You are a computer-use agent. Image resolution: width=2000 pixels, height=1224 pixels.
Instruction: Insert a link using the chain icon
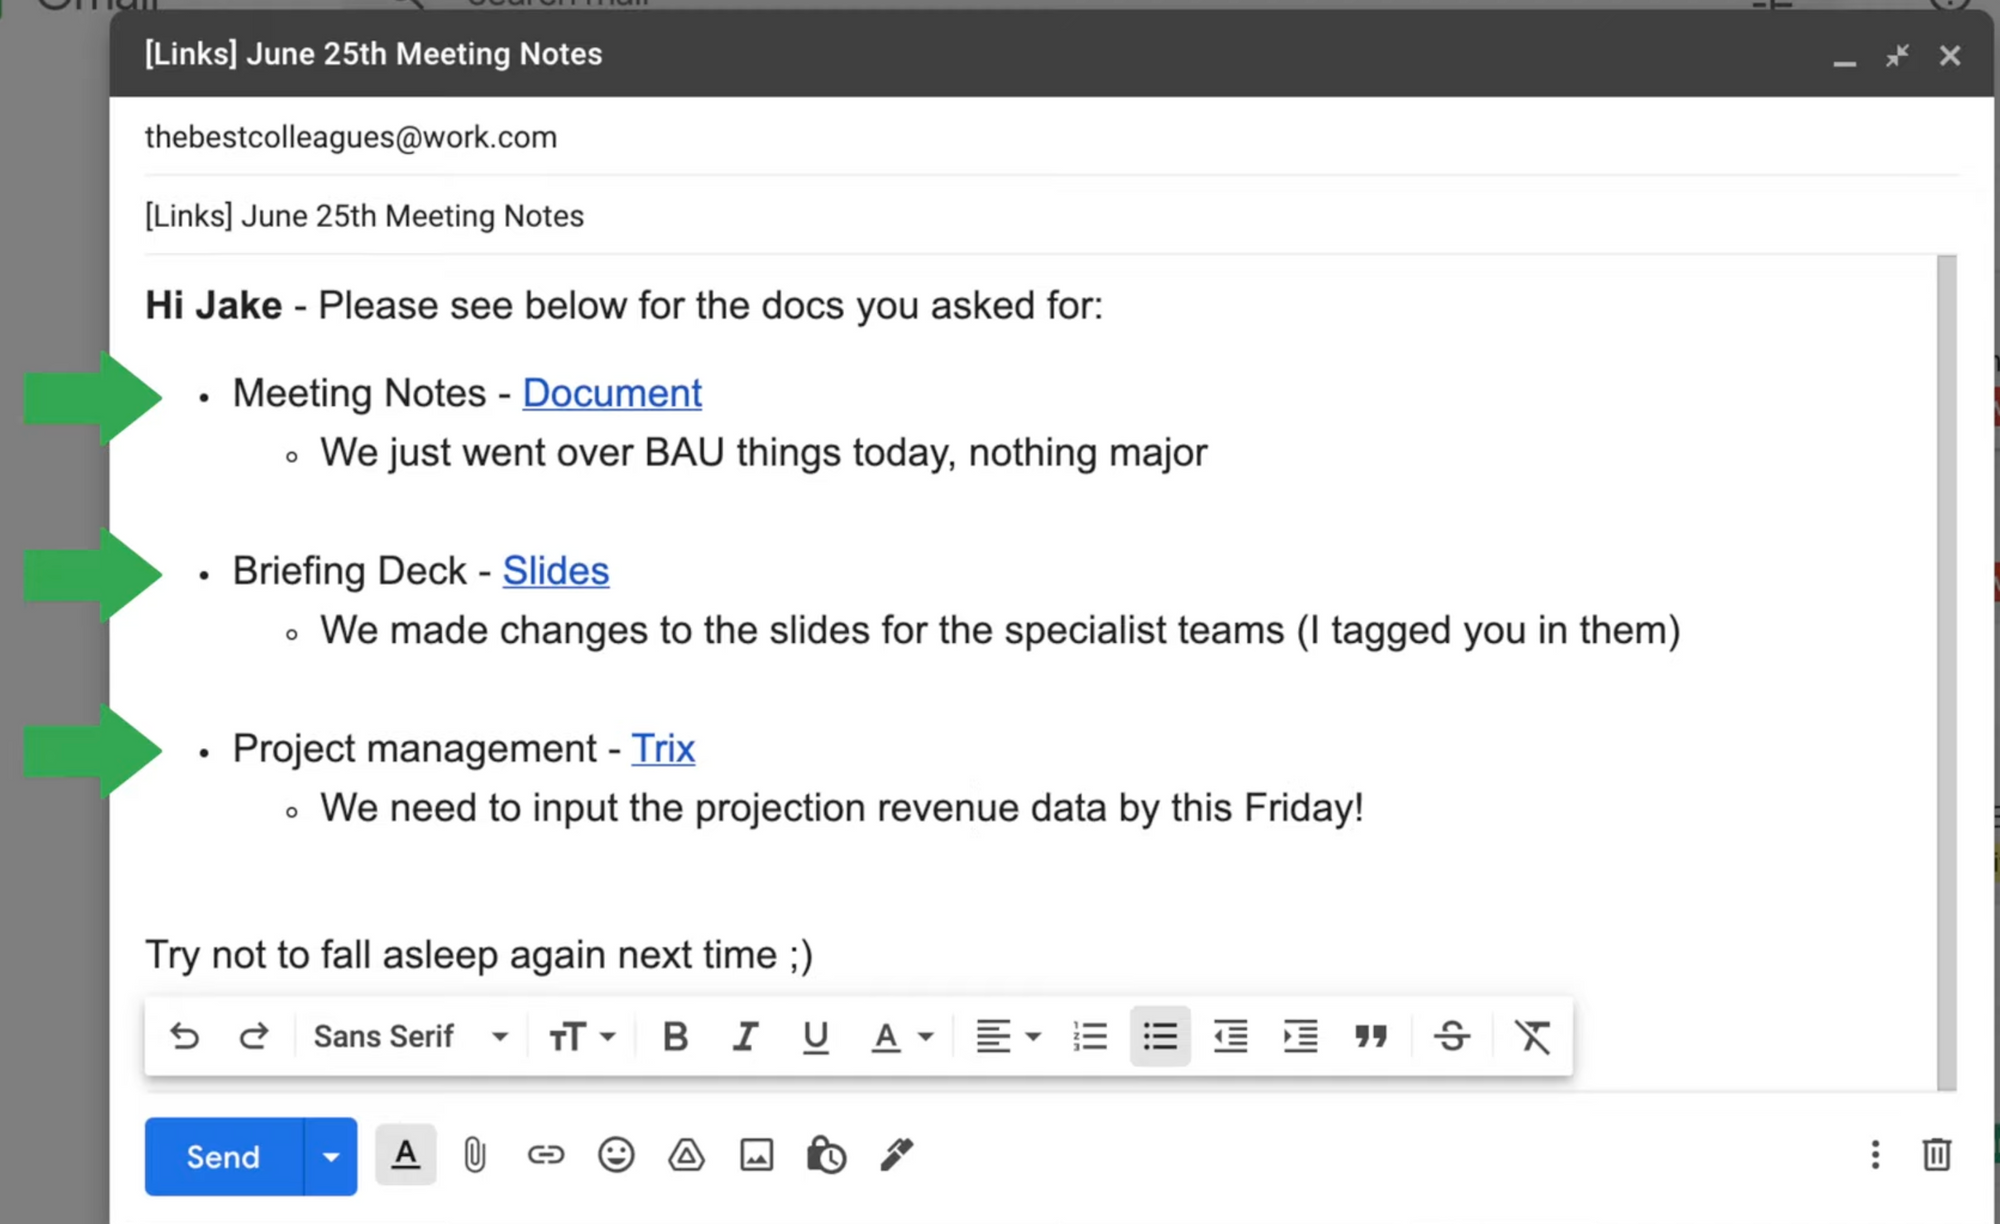545,1156
